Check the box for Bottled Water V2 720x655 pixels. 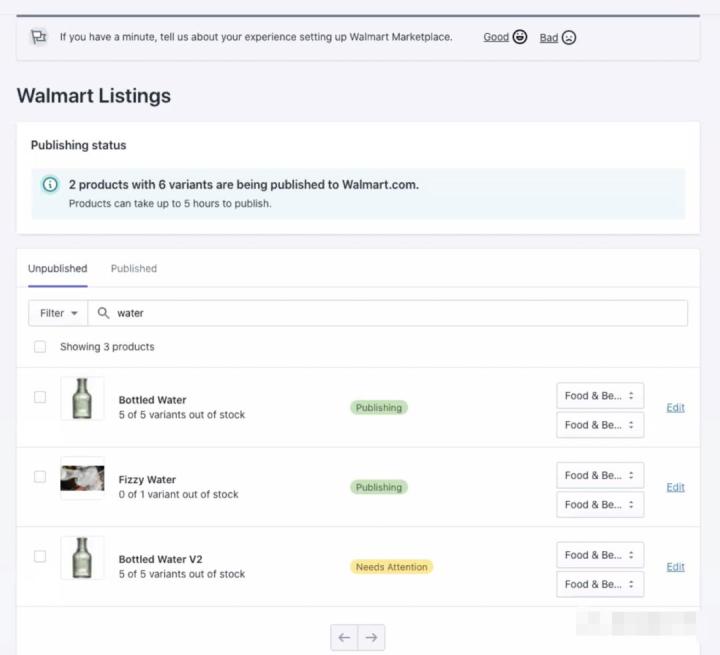click(x=40, y=556)
